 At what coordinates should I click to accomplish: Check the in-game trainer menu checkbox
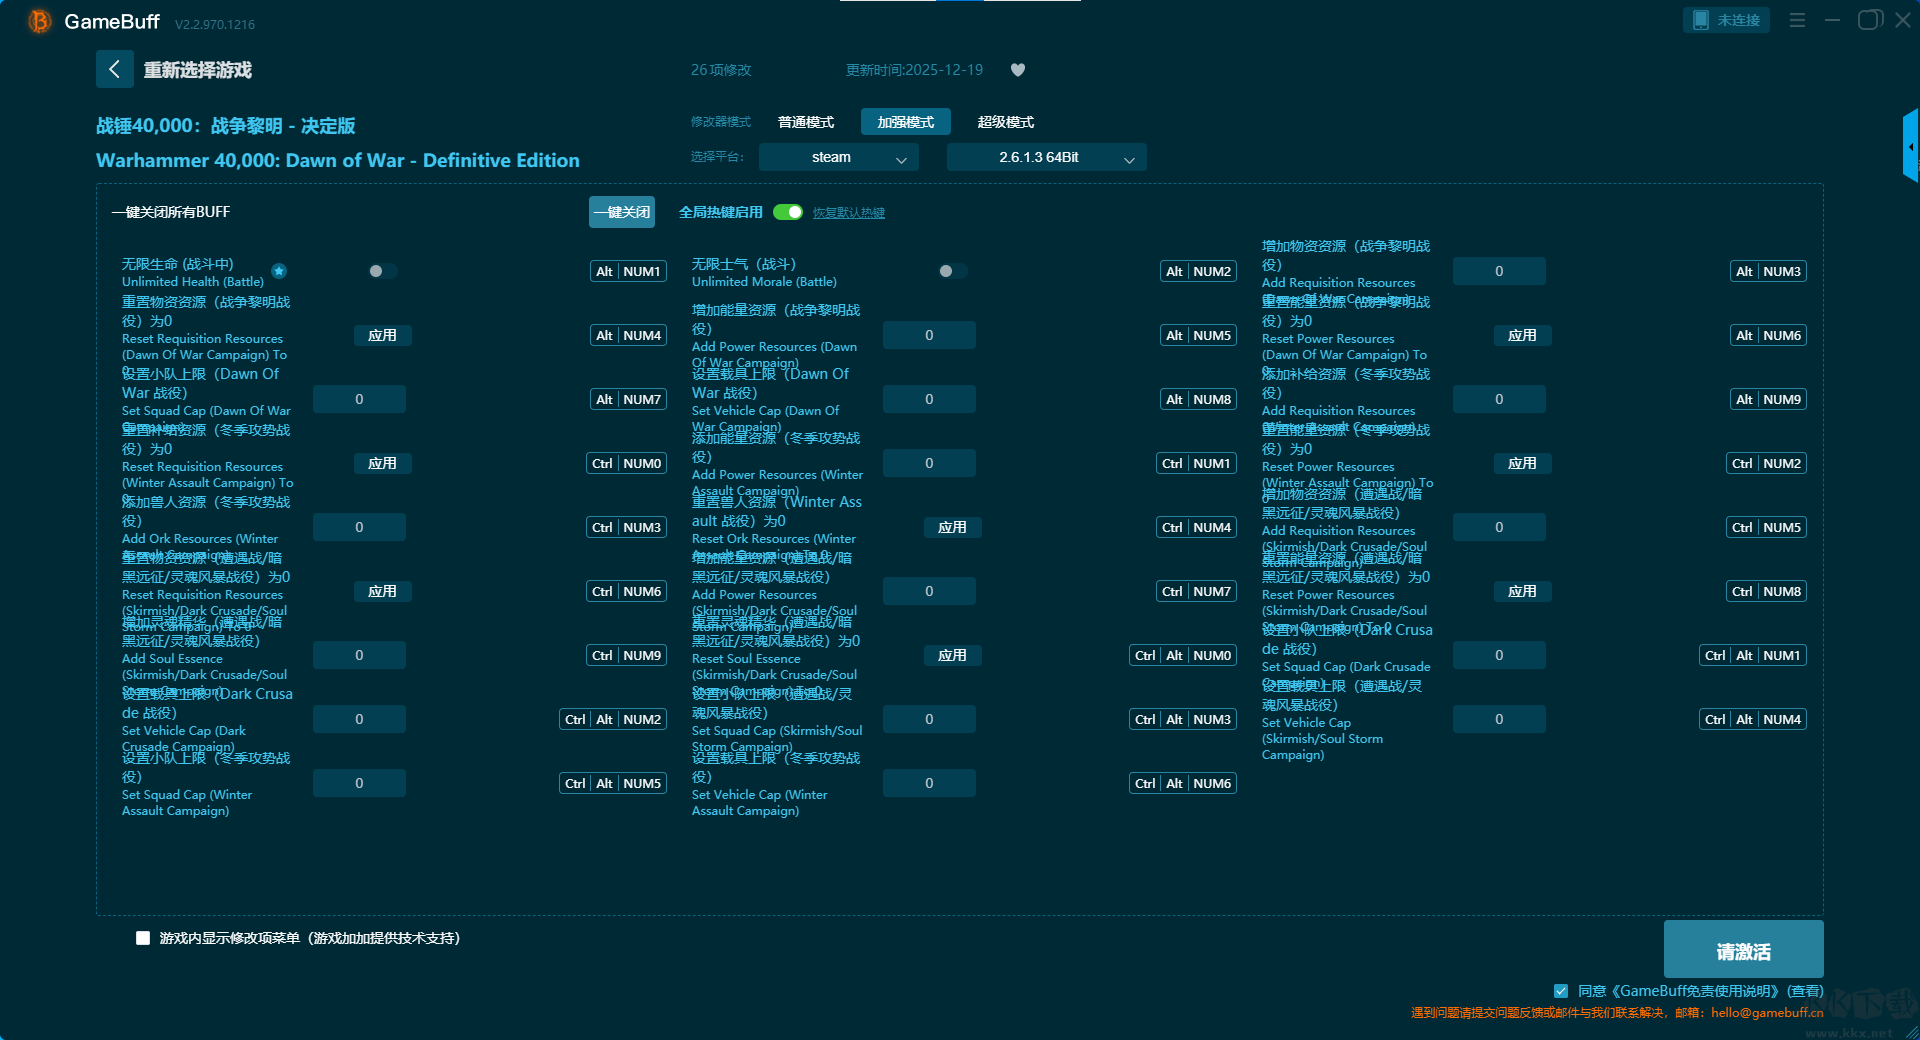(x=143, y=938)
